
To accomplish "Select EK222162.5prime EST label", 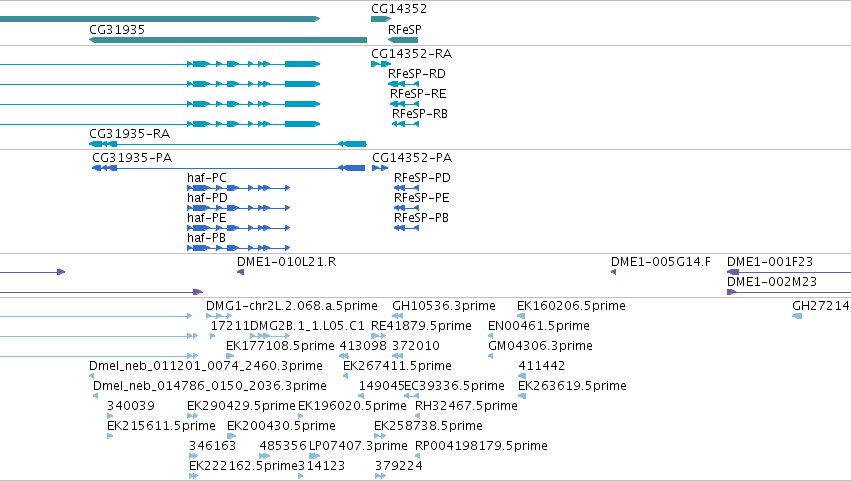I will [x=243, y=467].
